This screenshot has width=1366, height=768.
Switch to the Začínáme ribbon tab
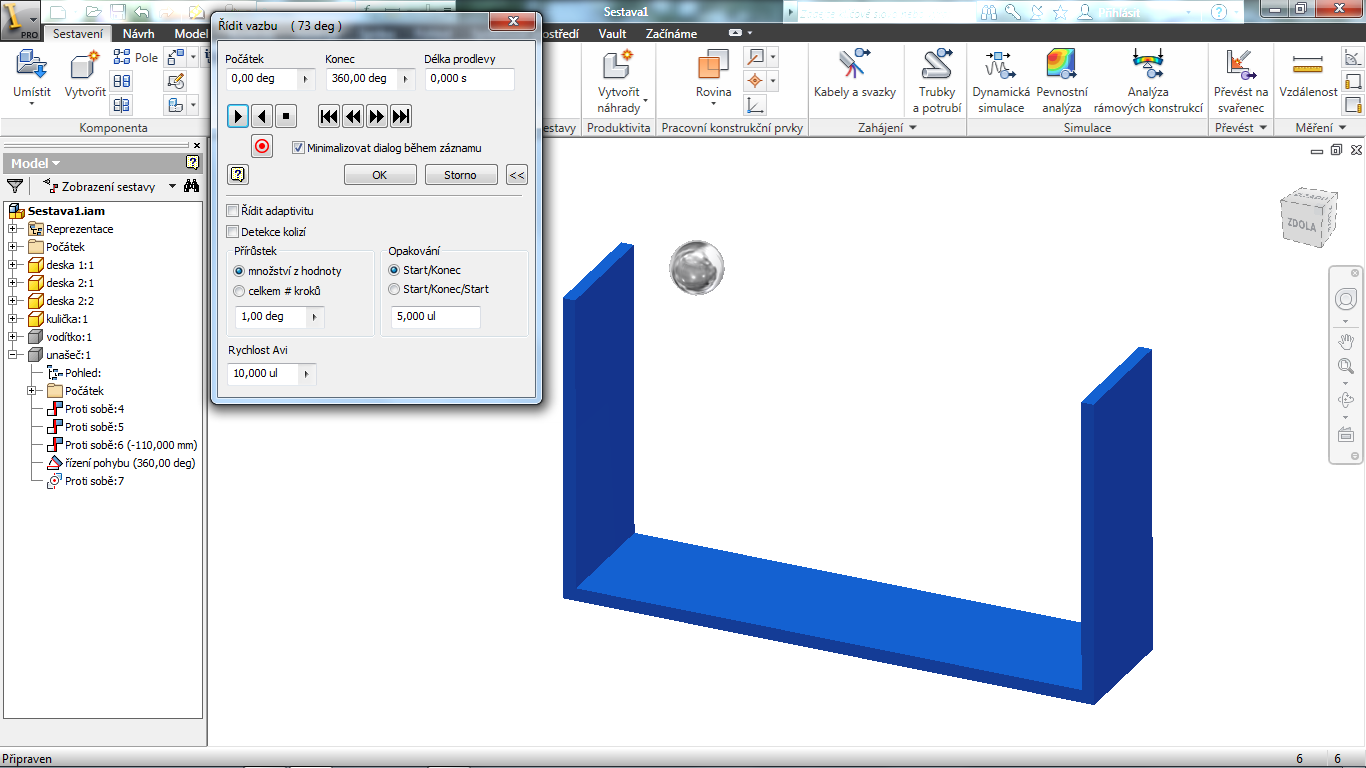tap(672, 34)
